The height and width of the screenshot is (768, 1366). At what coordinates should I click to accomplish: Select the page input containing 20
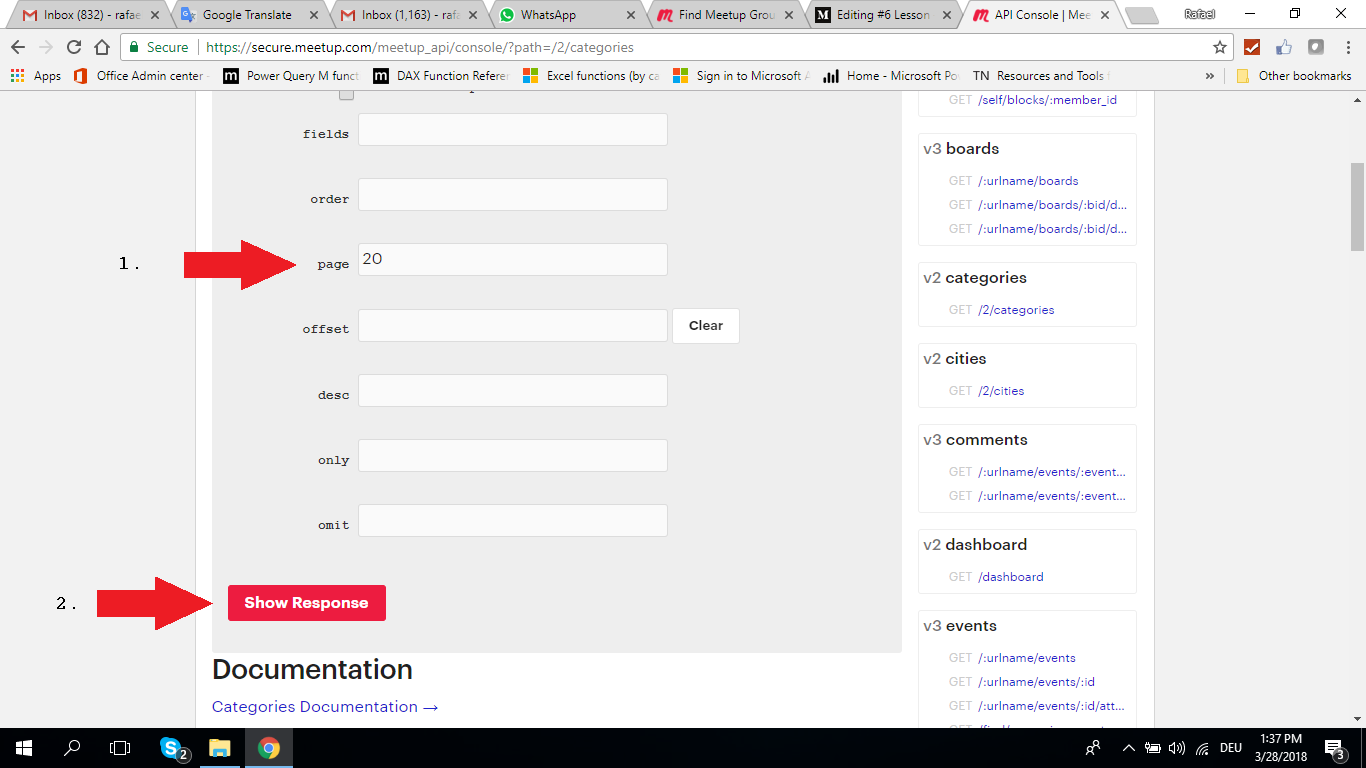pyautogui.click(x=512, y=258)
